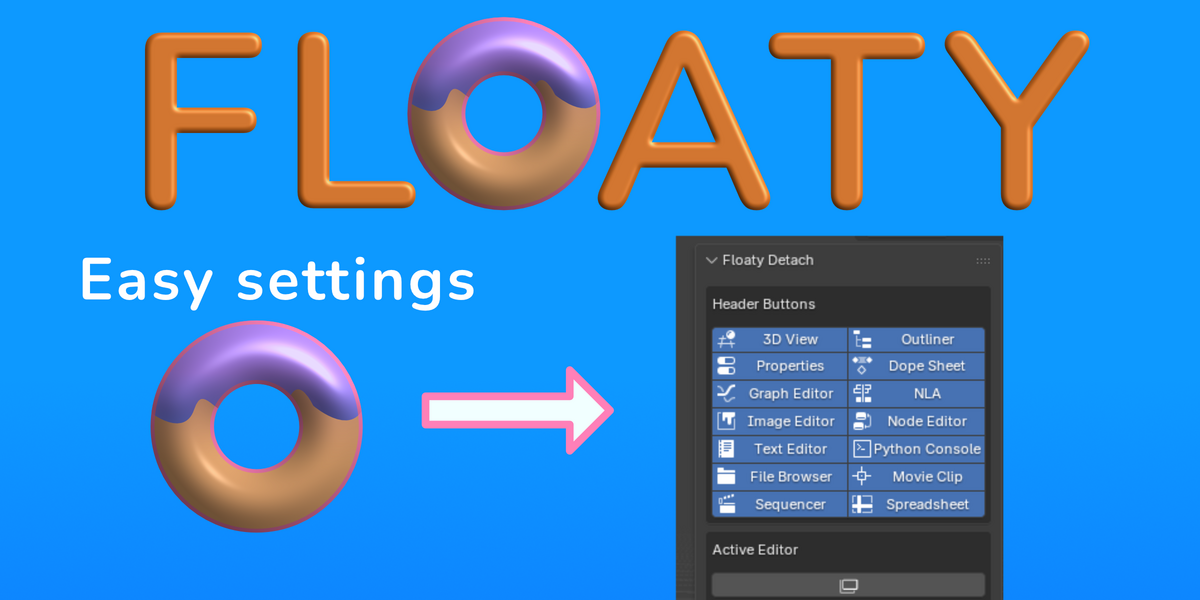
Task: Click the Node Editor icon
Action: tap(862, 421)
